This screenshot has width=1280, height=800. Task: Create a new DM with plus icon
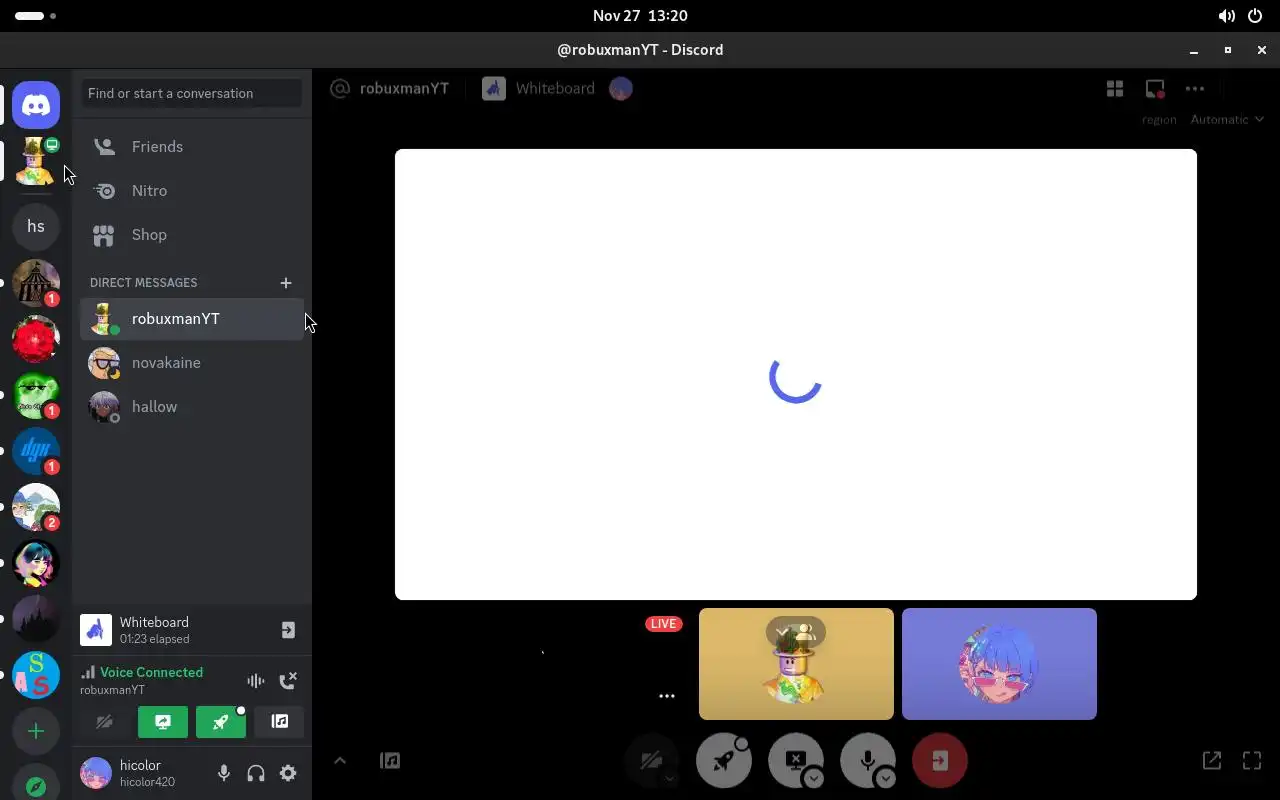pyautogui.click(x=286, y=283)
